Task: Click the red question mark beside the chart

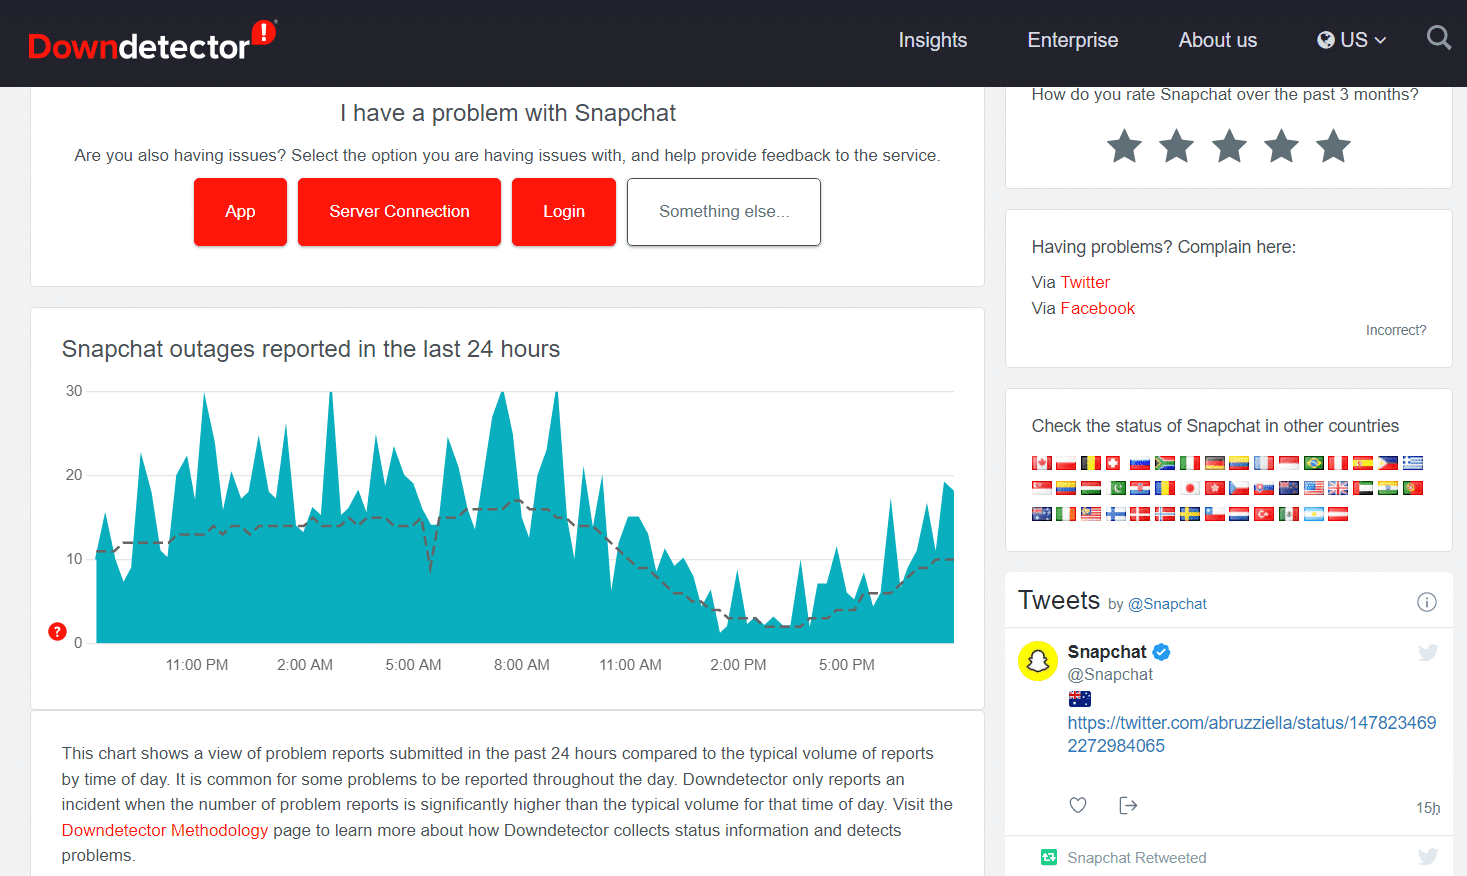Action: (x=57, y=631)
